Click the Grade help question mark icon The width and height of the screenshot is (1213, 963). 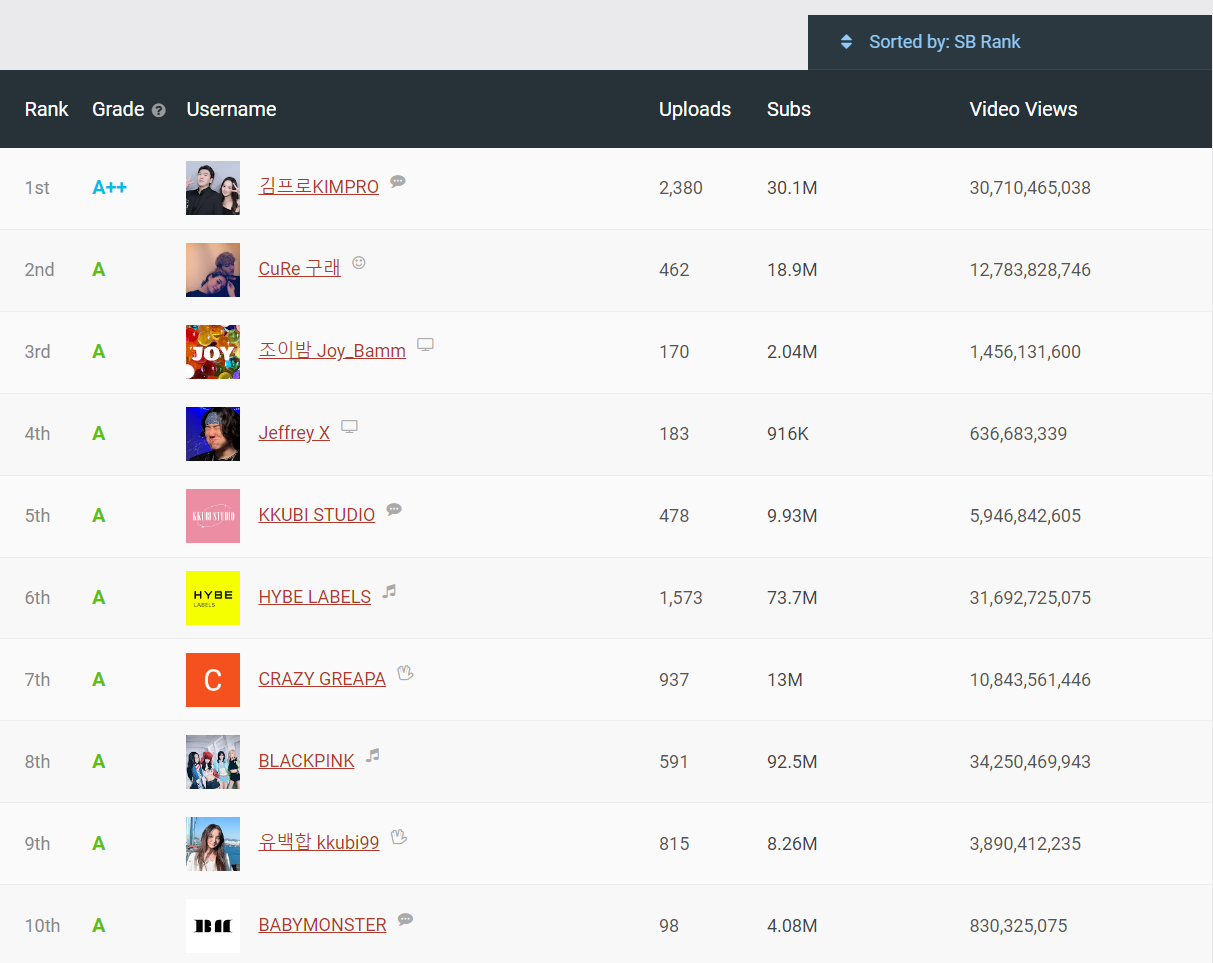pos(159,110)
